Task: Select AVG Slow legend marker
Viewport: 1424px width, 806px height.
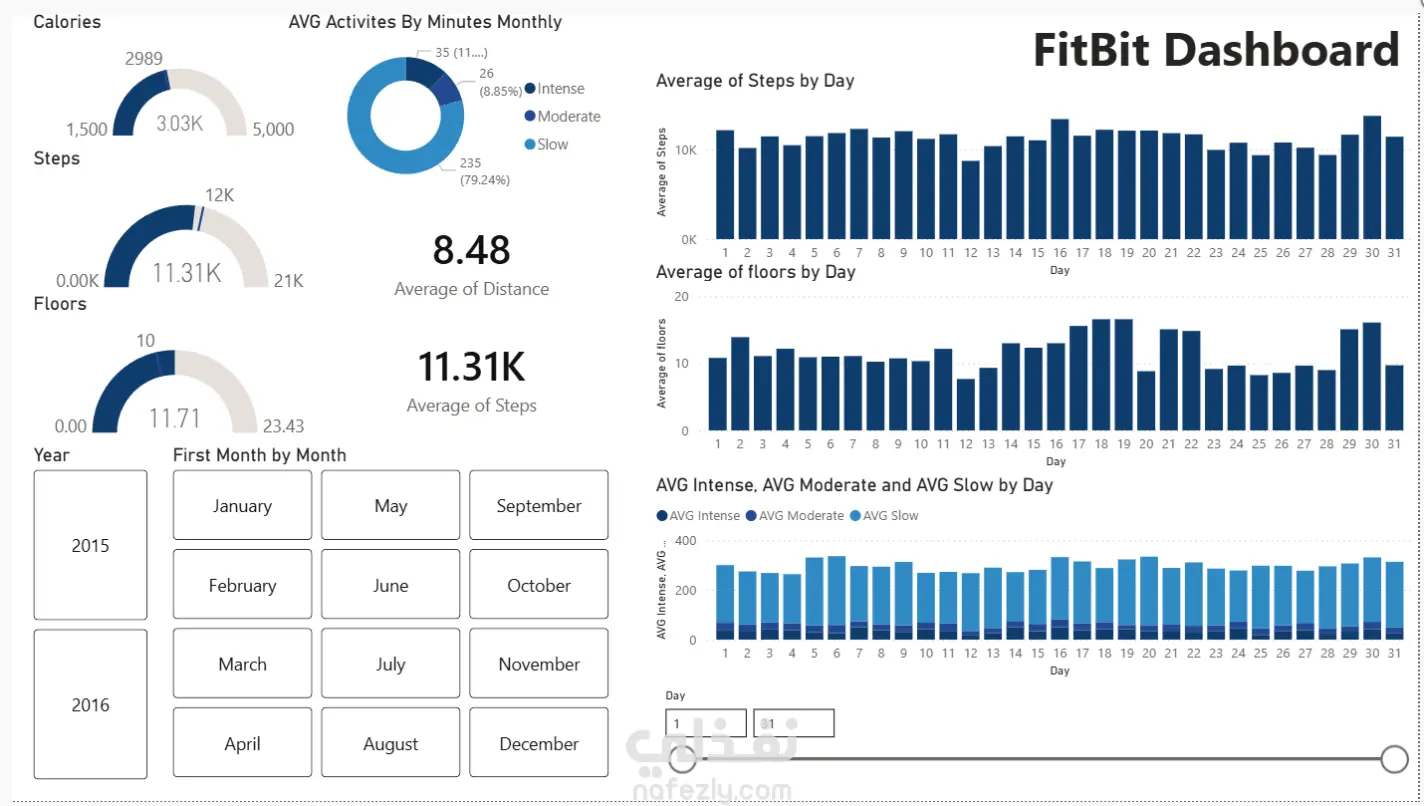Action: coord(854,516)
